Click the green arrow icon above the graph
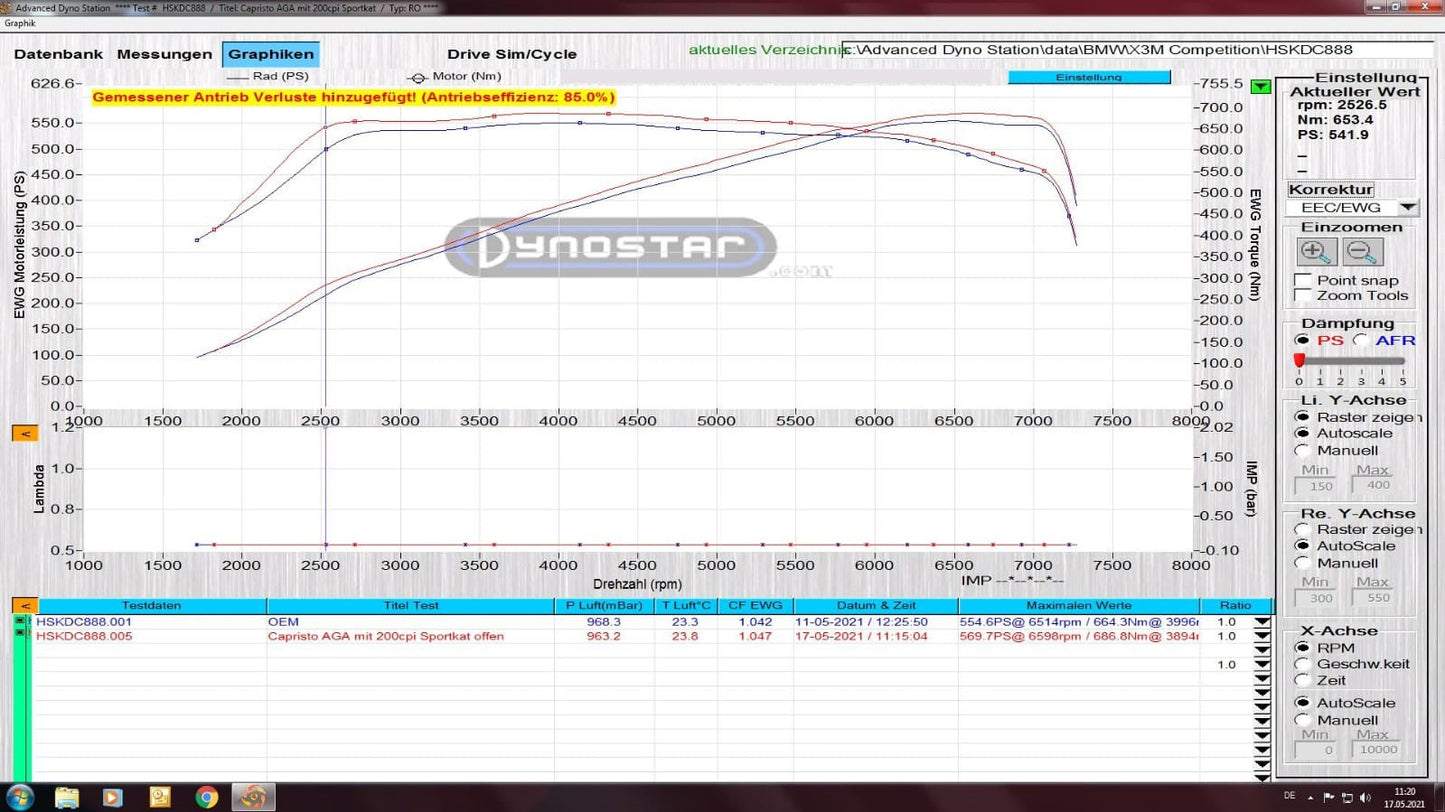The image size is (1445, 812). point(1259,85)
